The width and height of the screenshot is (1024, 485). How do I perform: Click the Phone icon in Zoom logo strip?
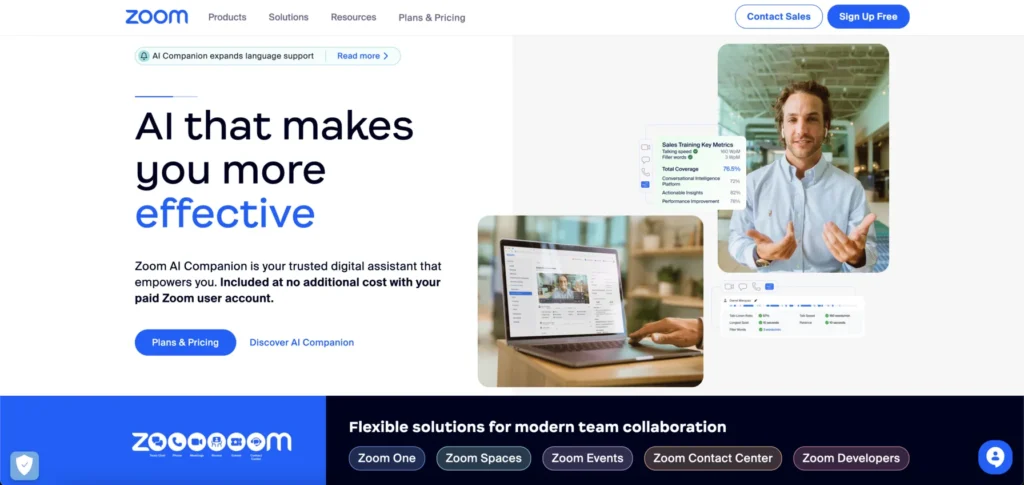(177, 442)
